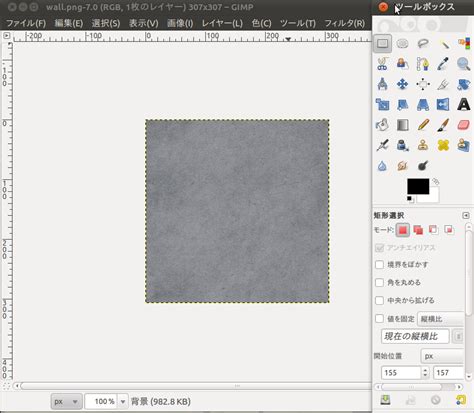Viewport: 474px width, 413px height.
Task: Select the Perspective tool
Action: click(423, 104)
